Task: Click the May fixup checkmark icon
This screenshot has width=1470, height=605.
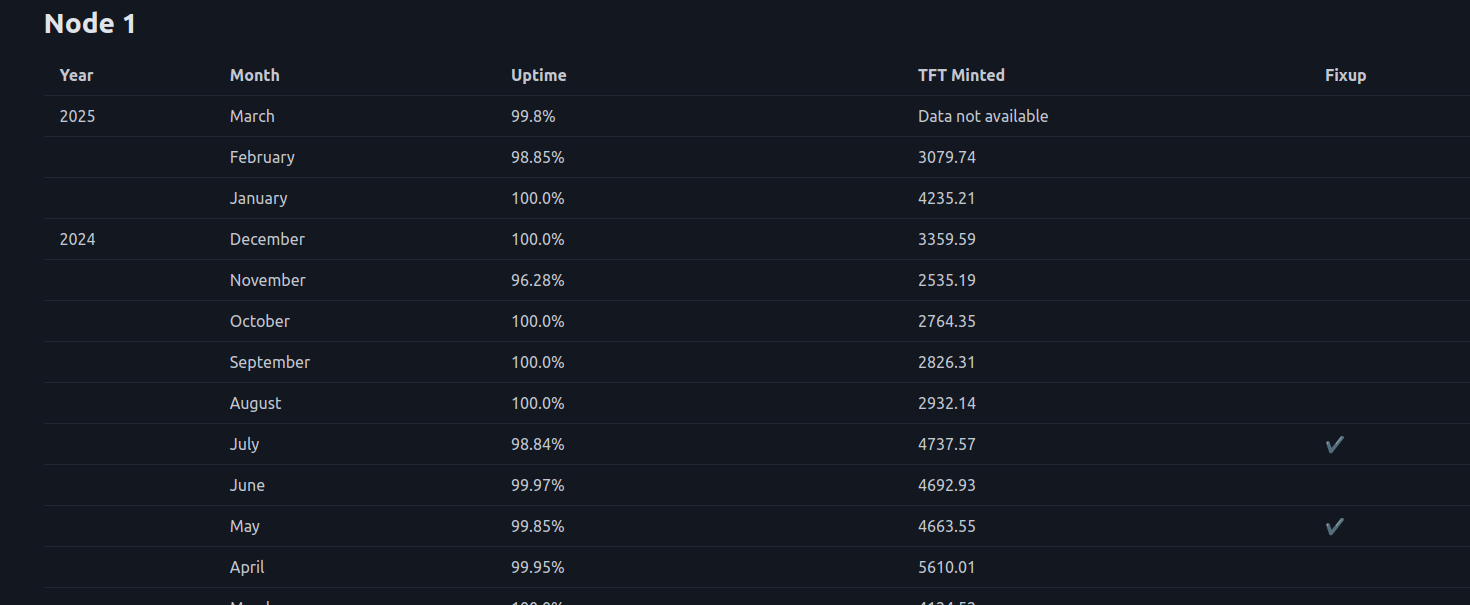Action: pyautogui.click(x=1334, y=527)
